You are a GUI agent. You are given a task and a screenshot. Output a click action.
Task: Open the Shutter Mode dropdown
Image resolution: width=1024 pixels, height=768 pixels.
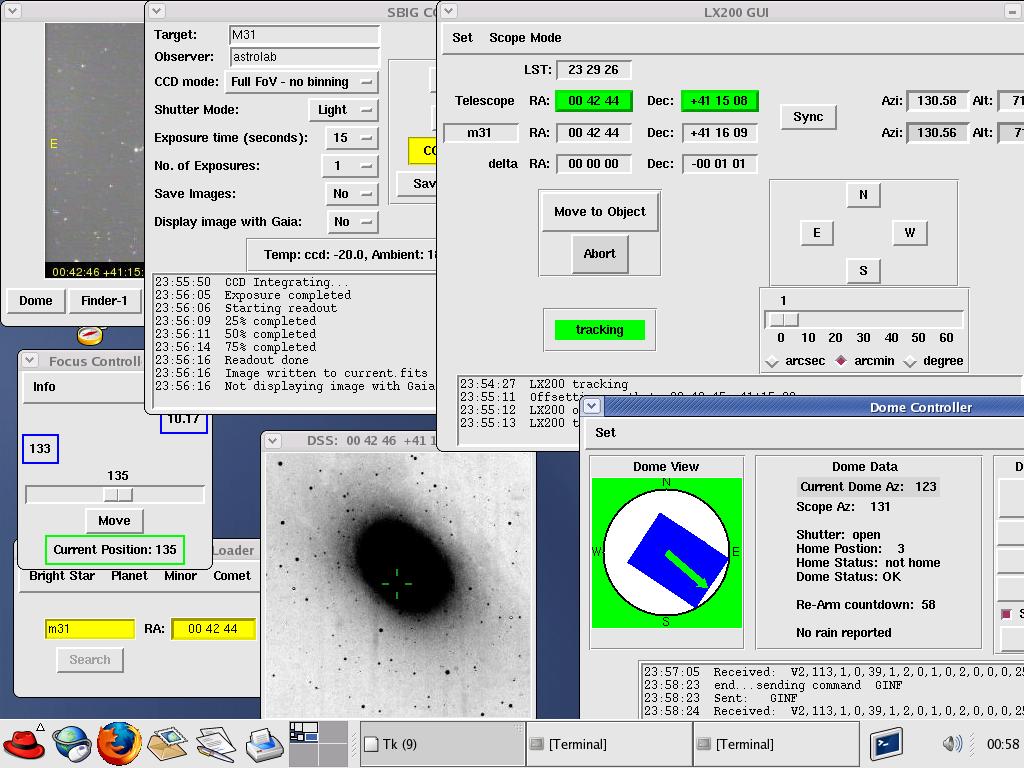coord(345,110)
